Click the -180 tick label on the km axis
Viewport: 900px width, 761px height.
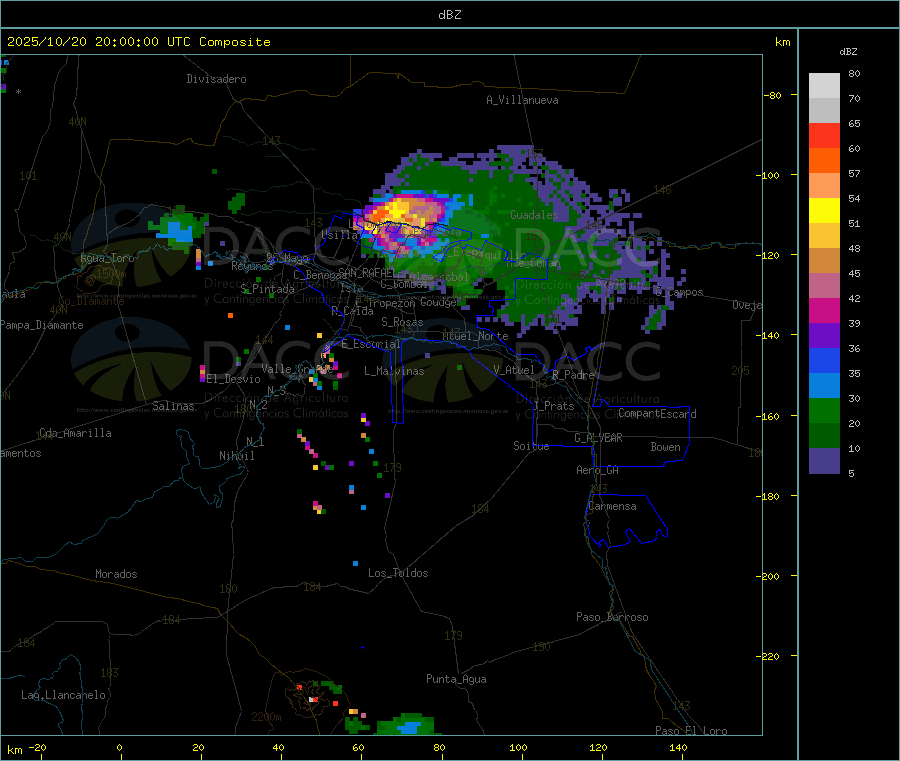tap(770, 496)
